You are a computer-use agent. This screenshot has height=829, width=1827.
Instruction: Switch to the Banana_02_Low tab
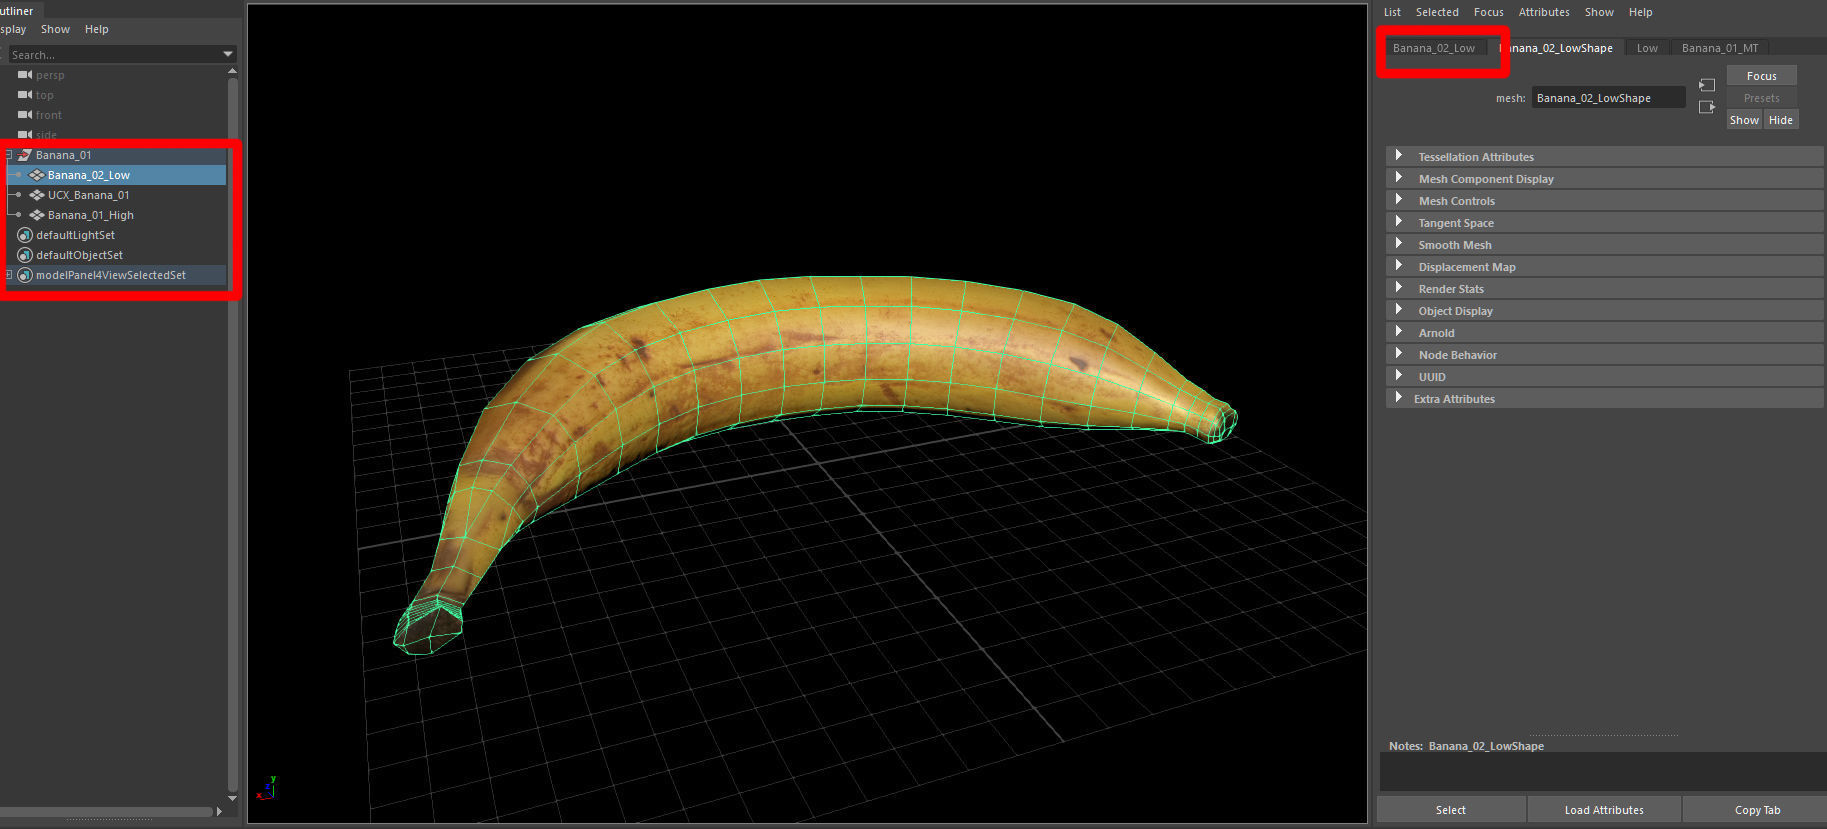pos(1434,48)
